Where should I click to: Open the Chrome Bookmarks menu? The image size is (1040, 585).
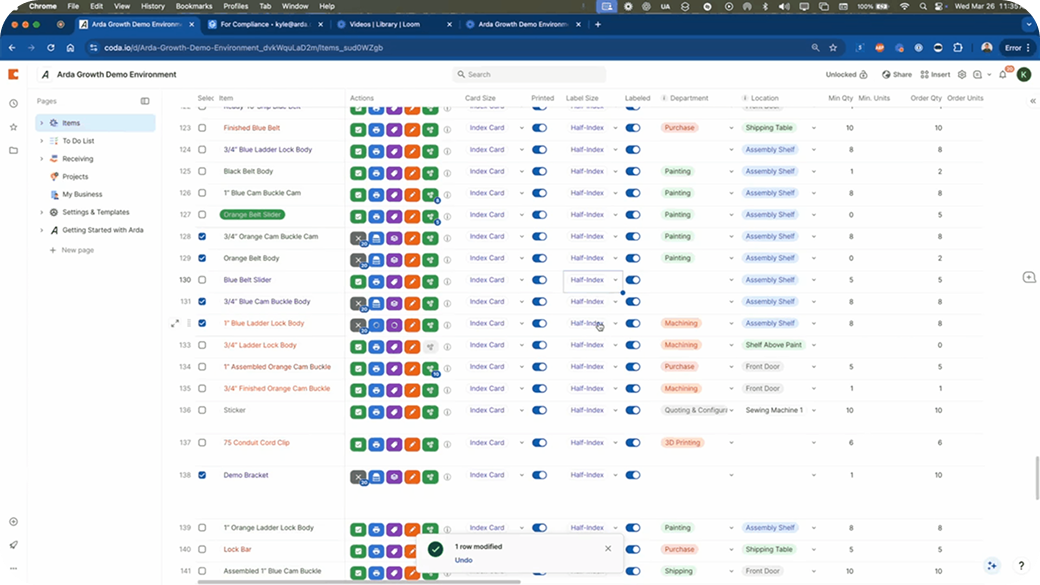194,6
